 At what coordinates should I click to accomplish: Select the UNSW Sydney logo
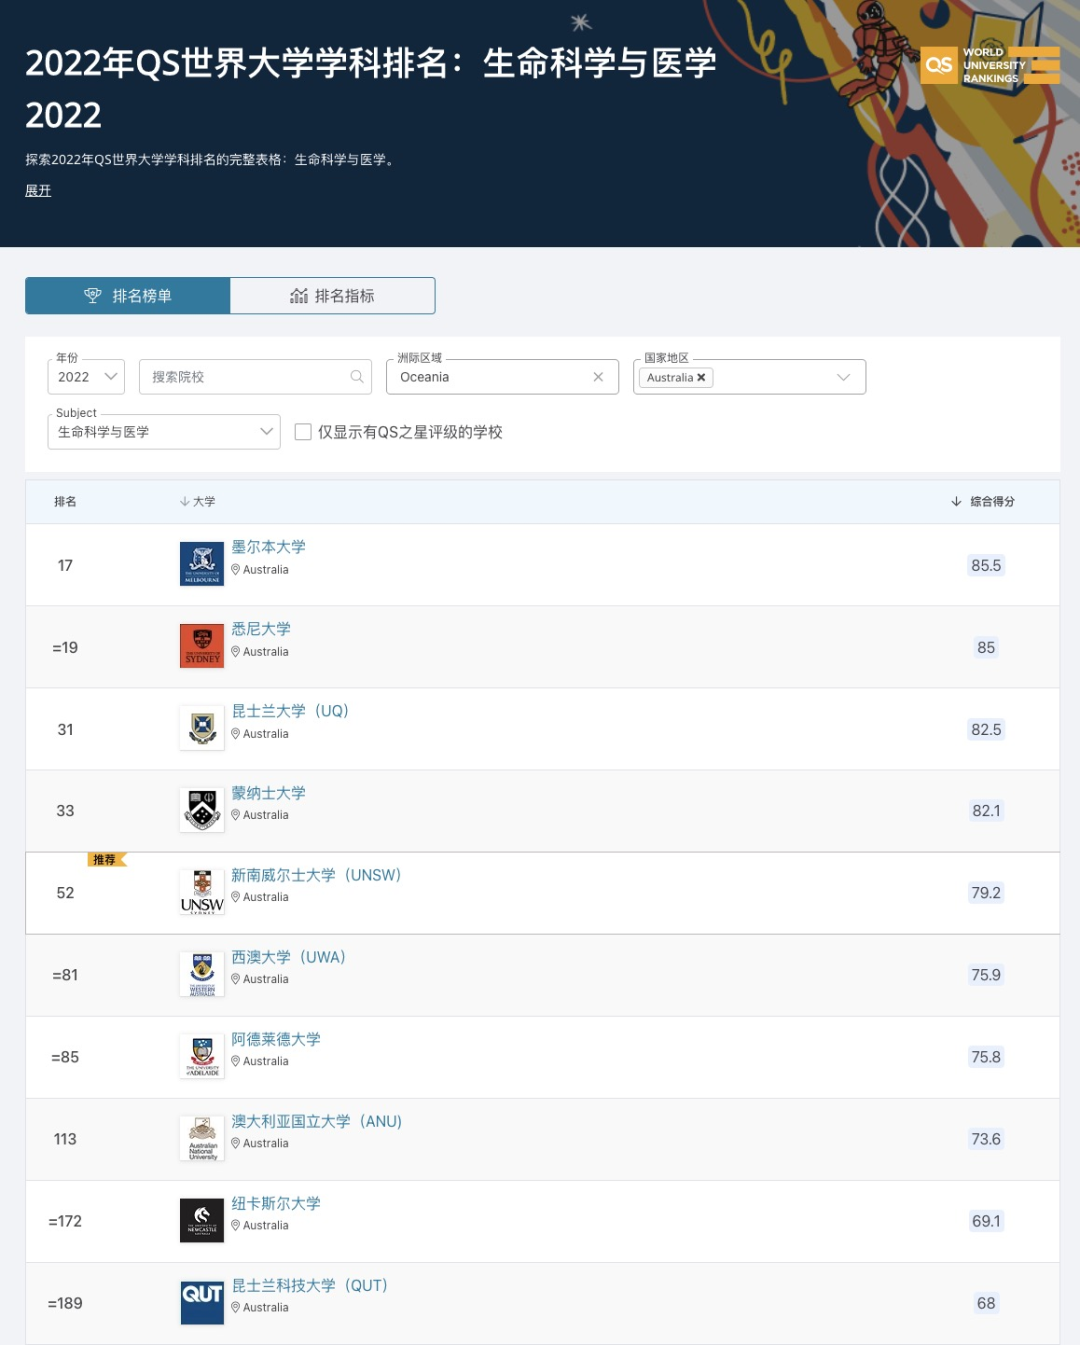[x=202, y=892]
